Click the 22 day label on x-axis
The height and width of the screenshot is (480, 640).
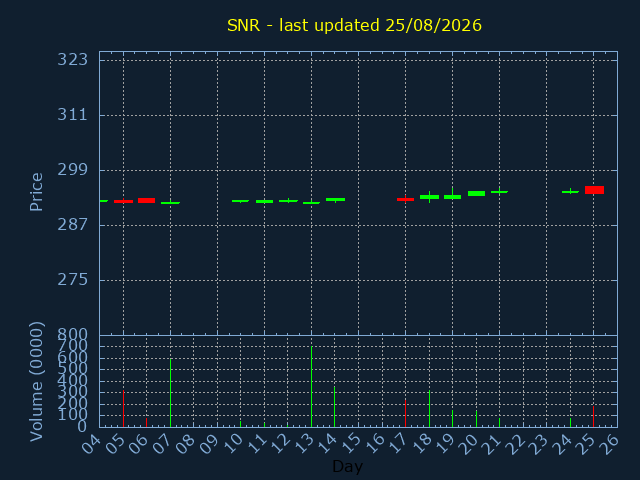point(515,444)
